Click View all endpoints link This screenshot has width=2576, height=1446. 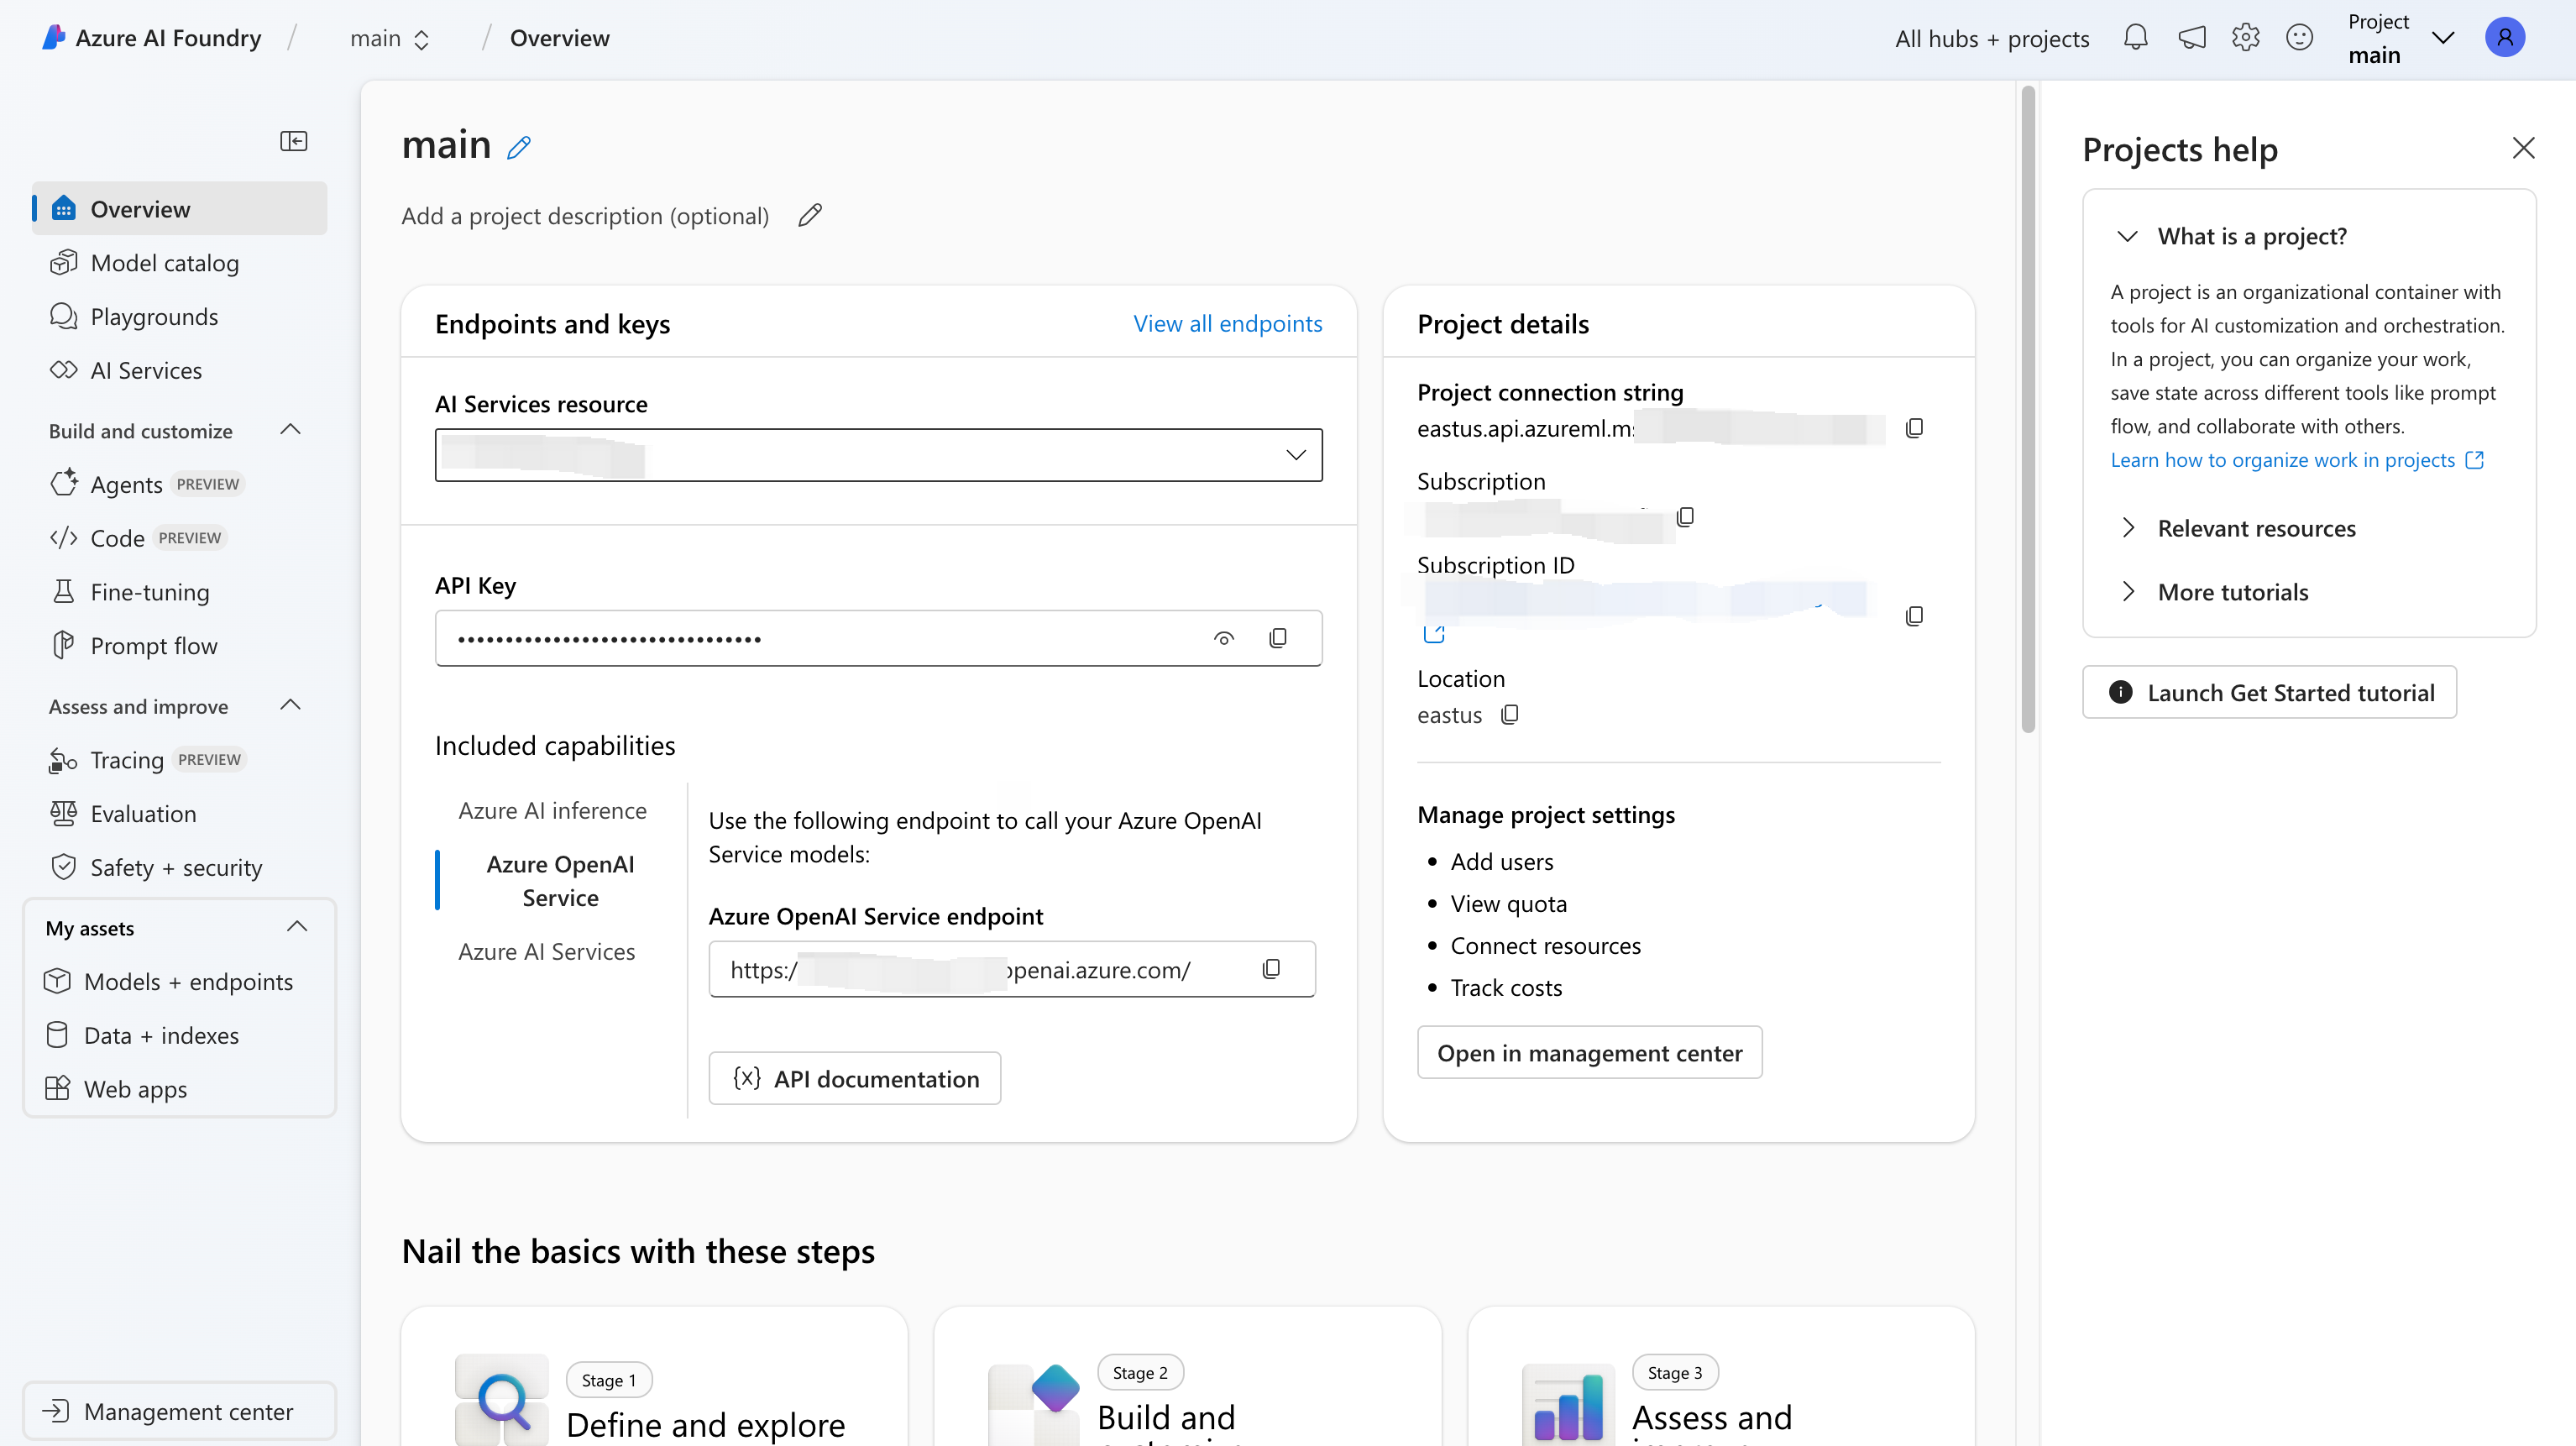click(1227, 323)
